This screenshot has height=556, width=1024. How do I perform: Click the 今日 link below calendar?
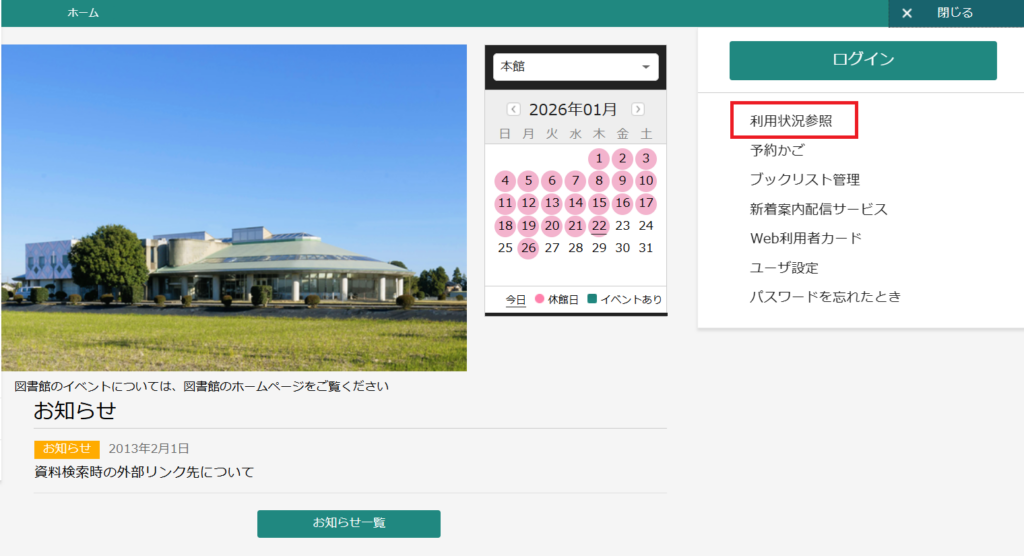[x=515, y=300]
